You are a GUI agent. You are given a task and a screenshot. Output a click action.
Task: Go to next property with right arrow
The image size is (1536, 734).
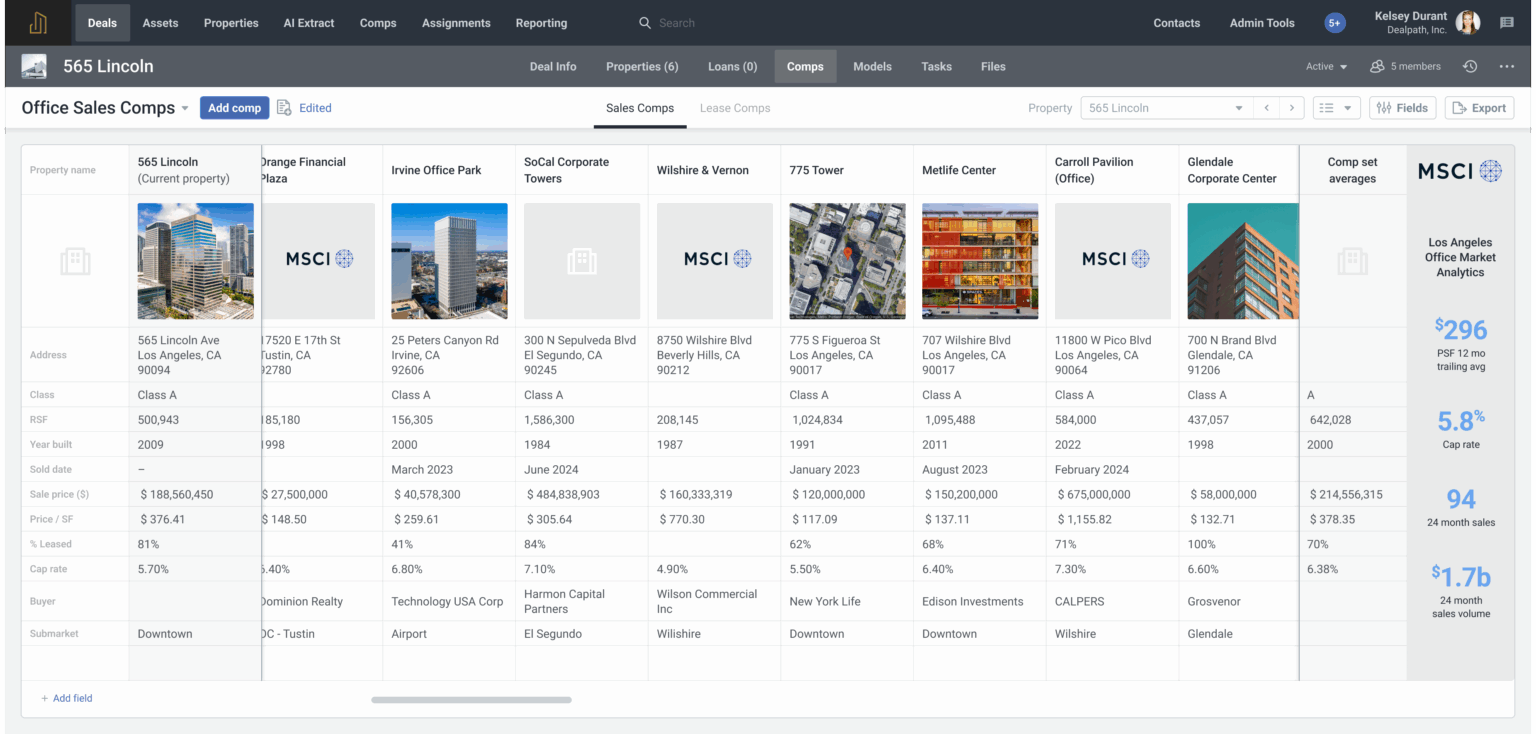[1292, 108]
